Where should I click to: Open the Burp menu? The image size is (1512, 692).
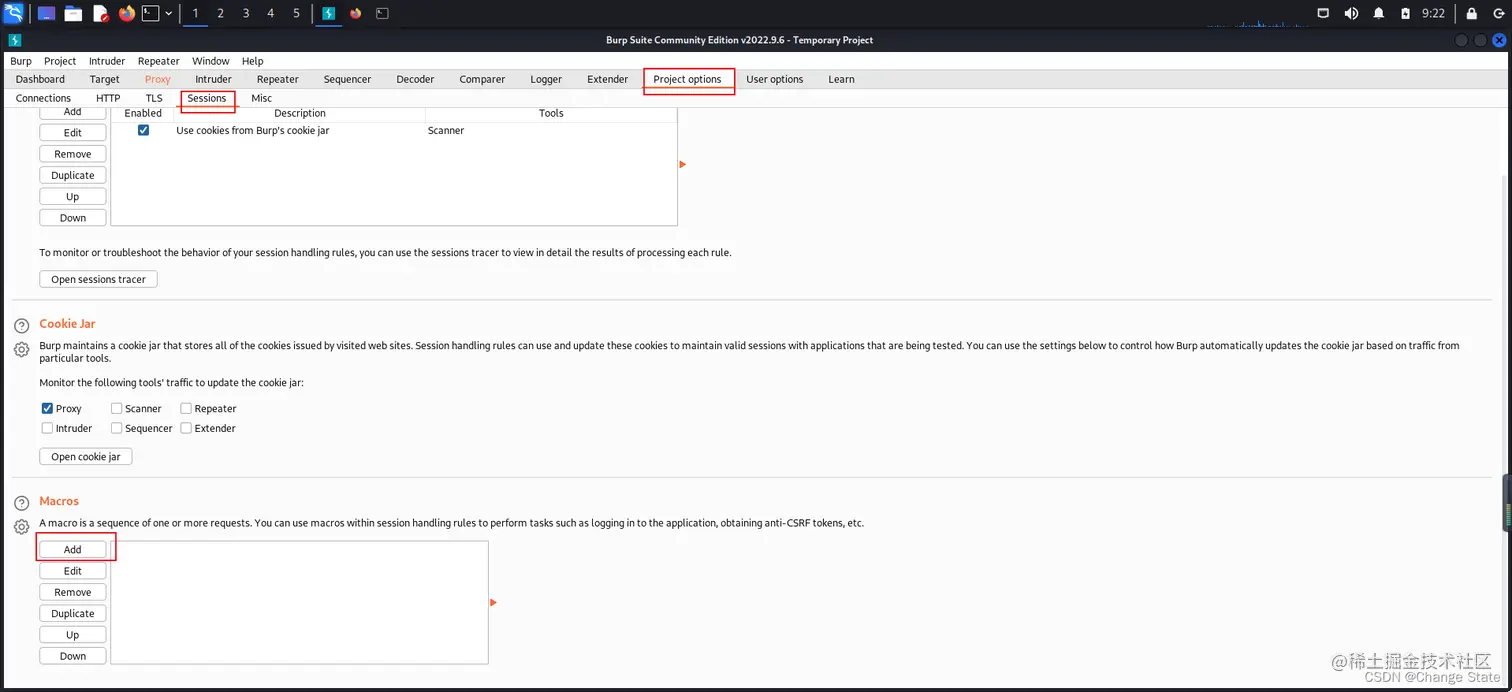tap(21, 61)
